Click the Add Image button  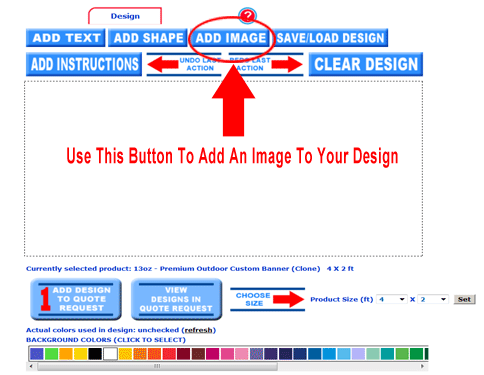pos(230,38)
